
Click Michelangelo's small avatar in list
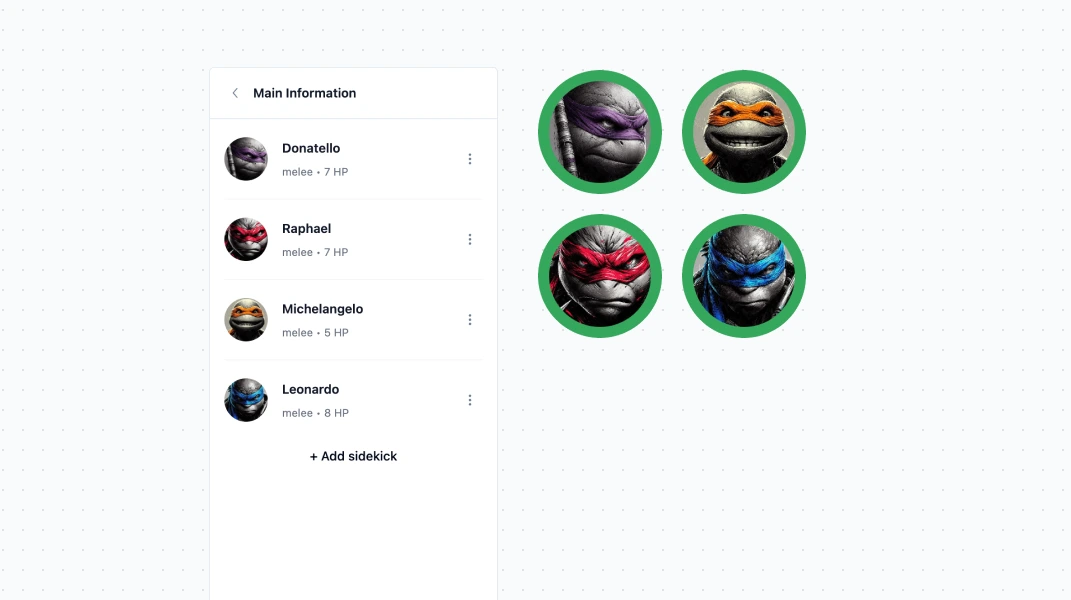(246, 320)
